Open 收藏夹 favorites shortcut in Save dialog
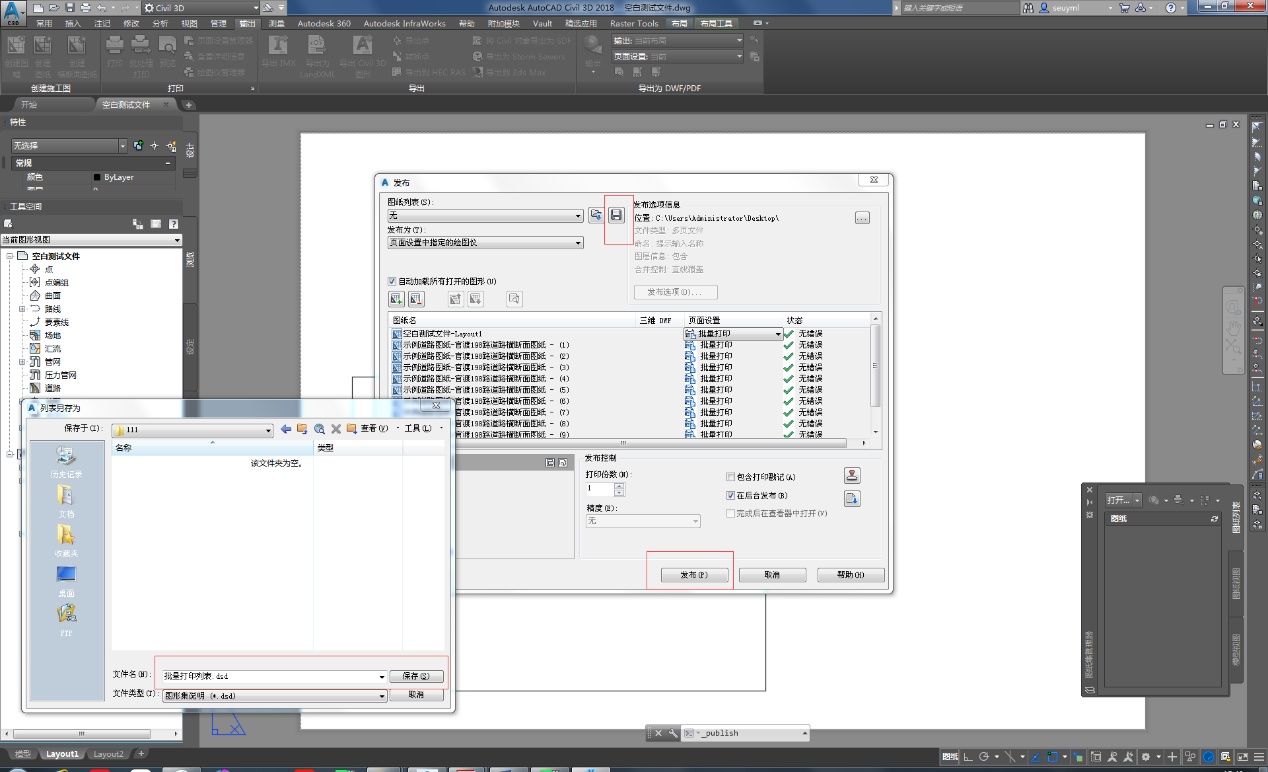The image size is (1268, 772). [66, 541]
